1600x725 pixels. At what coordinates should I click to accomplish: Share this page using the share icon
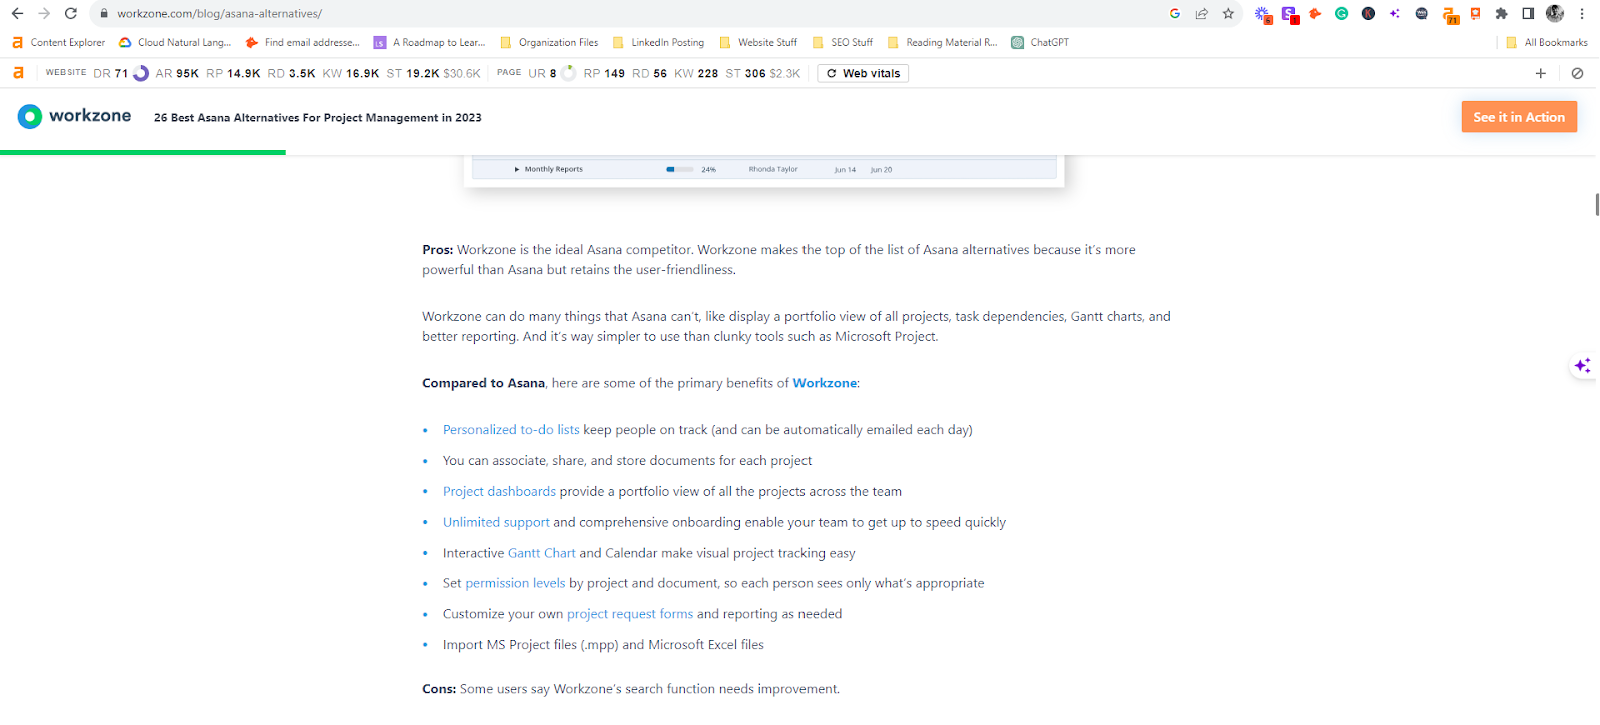click(x=1202, y=14)
